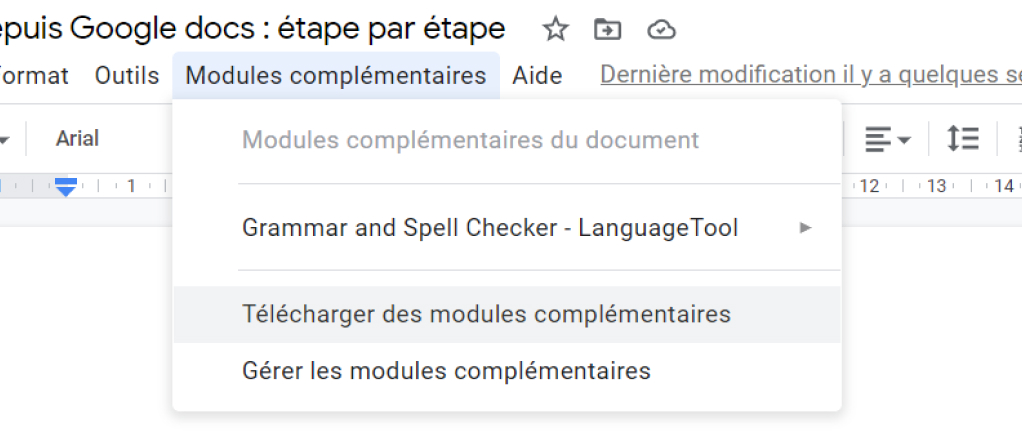The image size is (1022, 444).
Task: Click dropdown arrow left of Arial
Action: [5, 140]
